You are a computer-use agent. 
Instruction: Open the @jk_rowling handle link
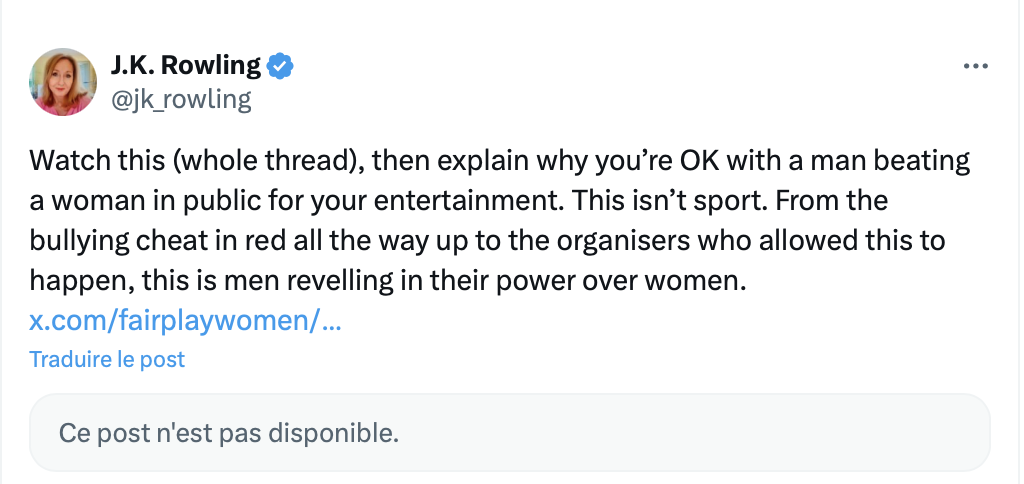(181, 100)
